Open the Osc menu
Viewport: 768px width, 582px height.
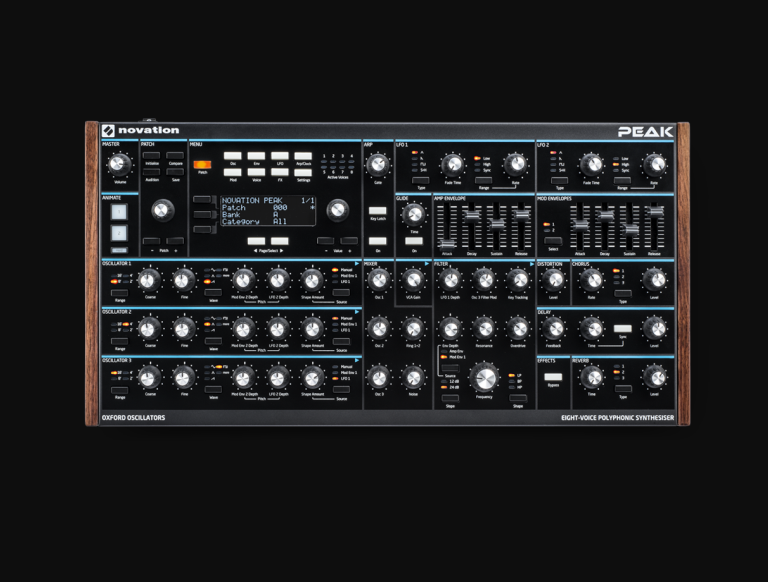(x=233, y=156)
